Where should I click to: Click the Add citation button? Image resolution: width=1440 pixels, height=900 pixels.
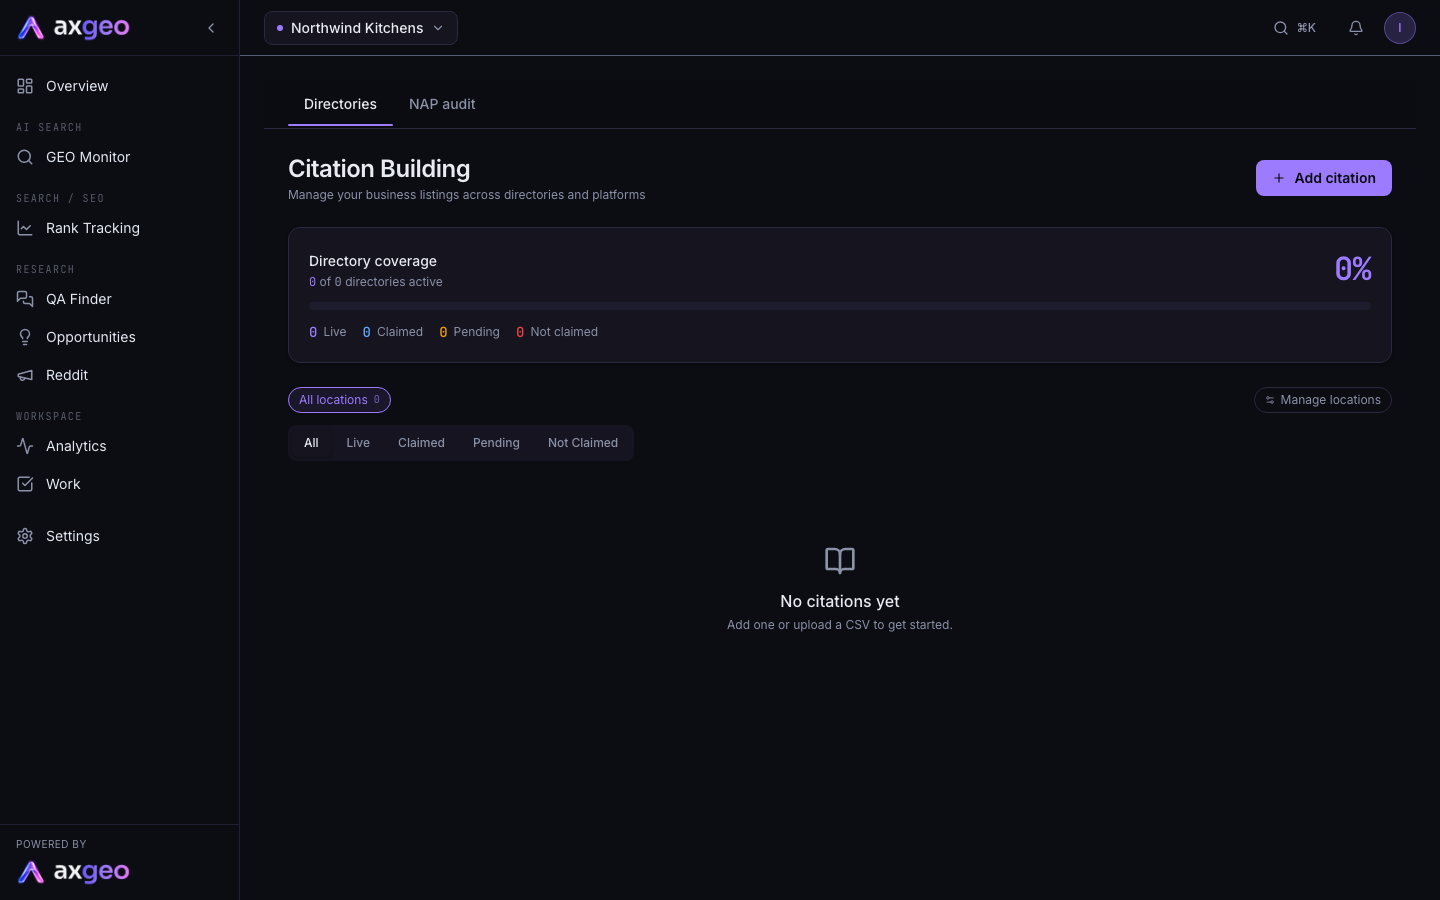(1324, 178)
